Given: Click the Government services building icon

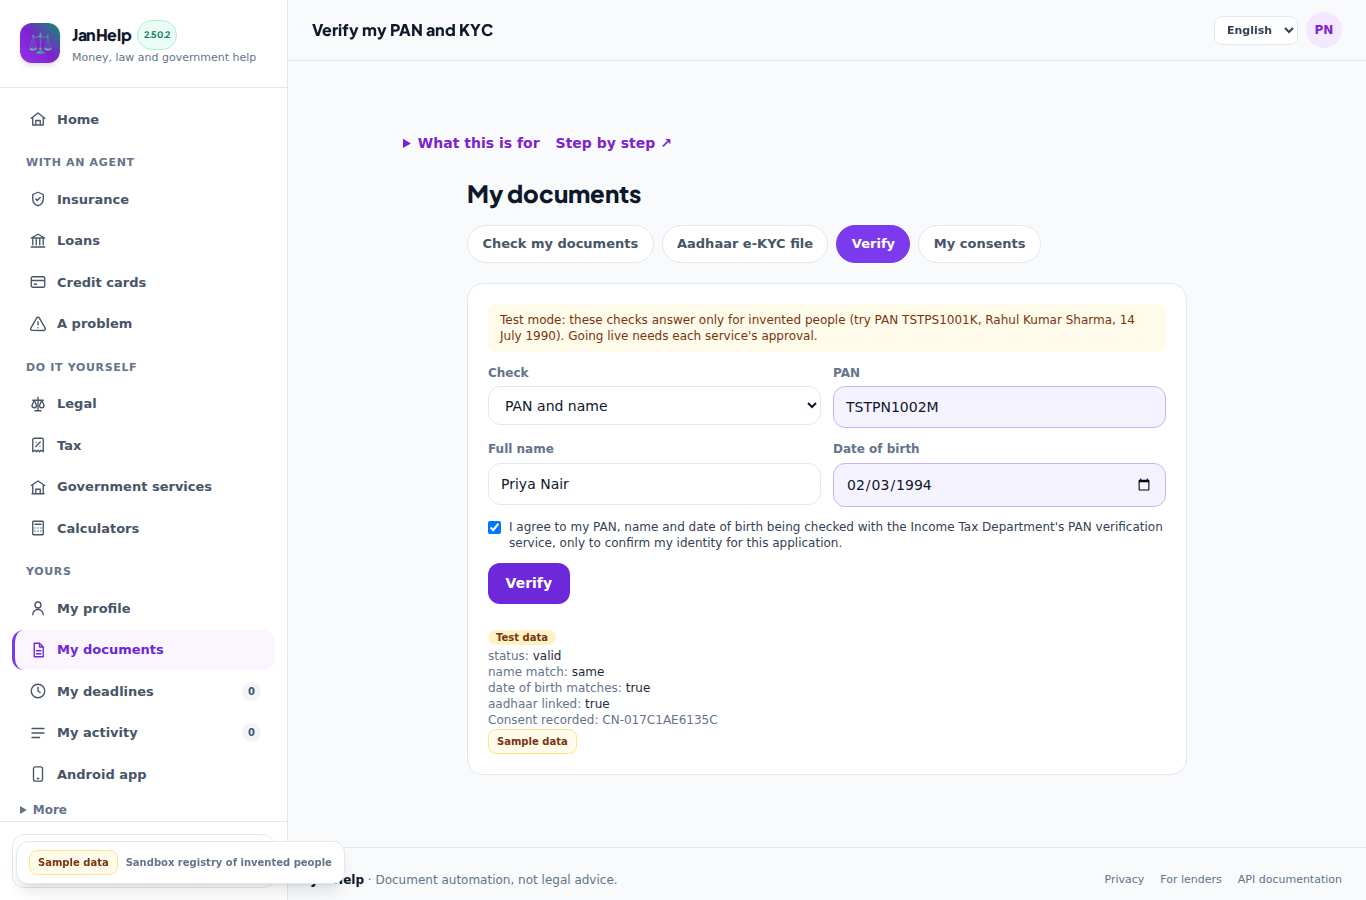Looking at the screenshot, I should click(38, 486).
